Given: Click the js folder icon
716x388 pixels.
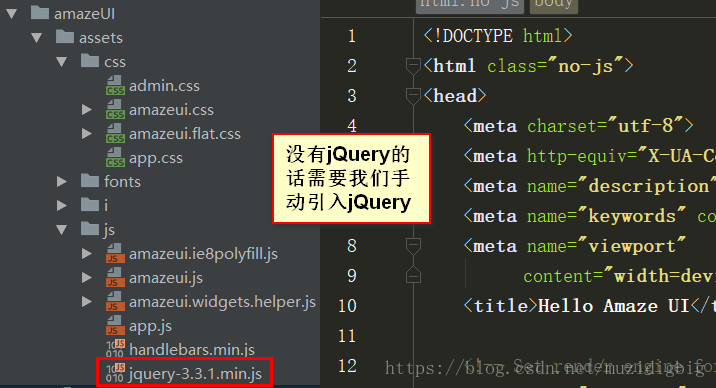Looking at the screenshot, I should (90, 228).
